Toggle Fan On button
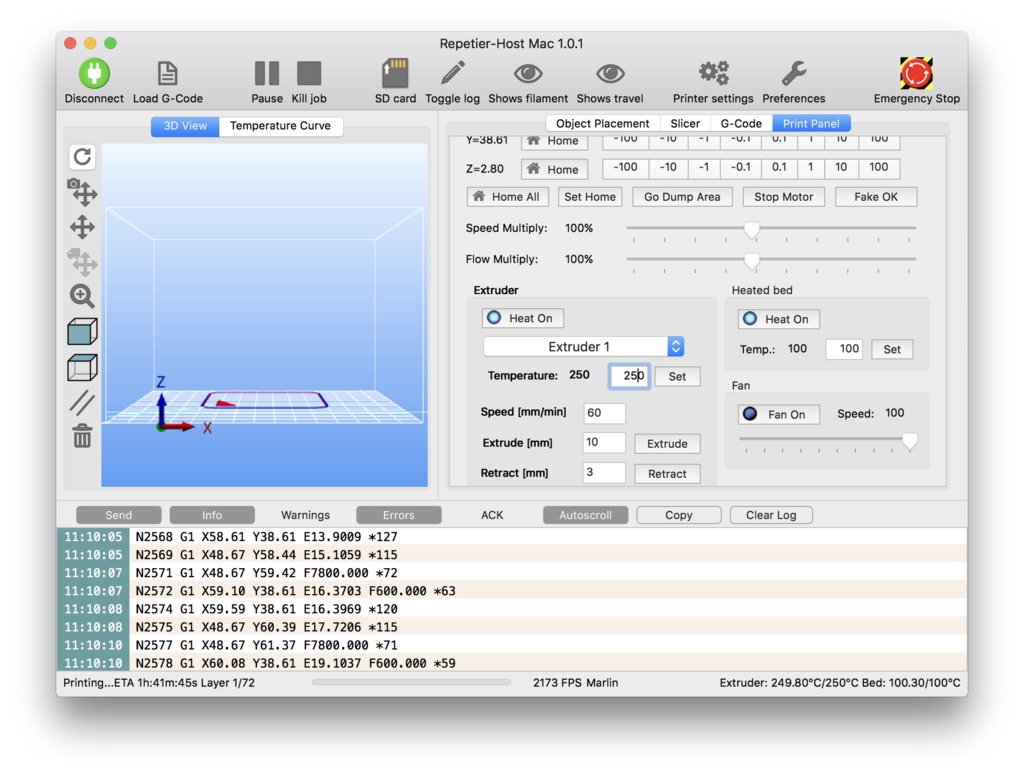1024x777 pixels. [x=778, y=414]
